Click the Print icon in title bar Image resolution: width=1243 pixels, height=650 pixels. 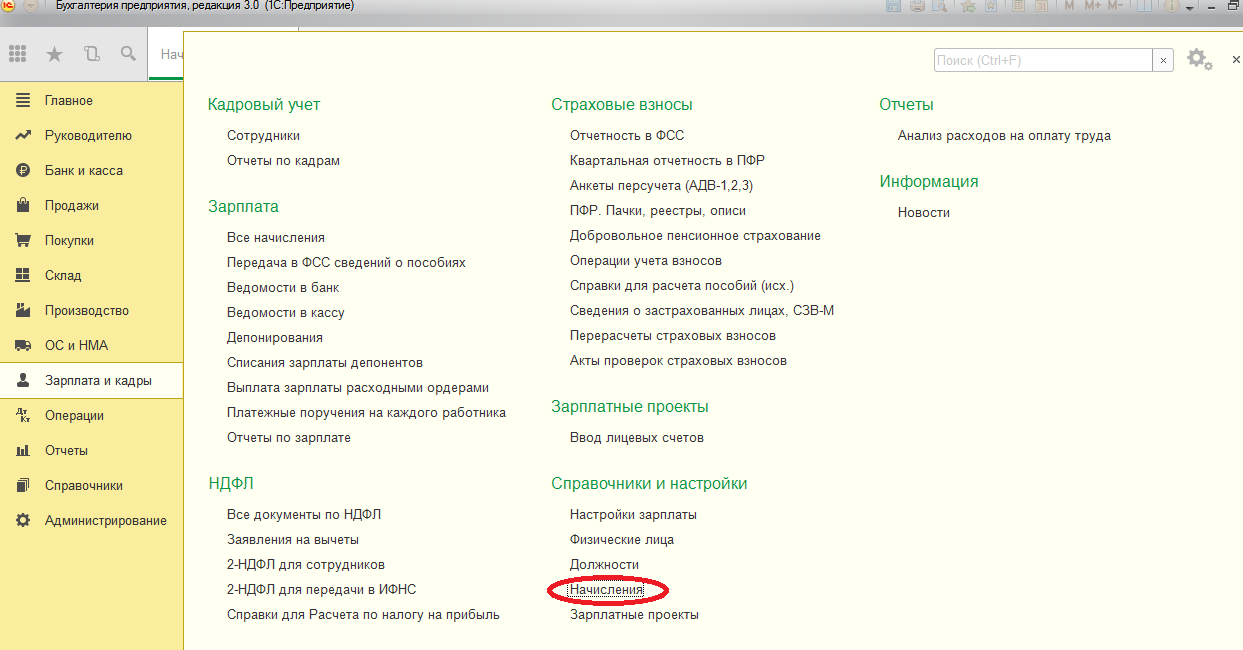tap(917, 5)
